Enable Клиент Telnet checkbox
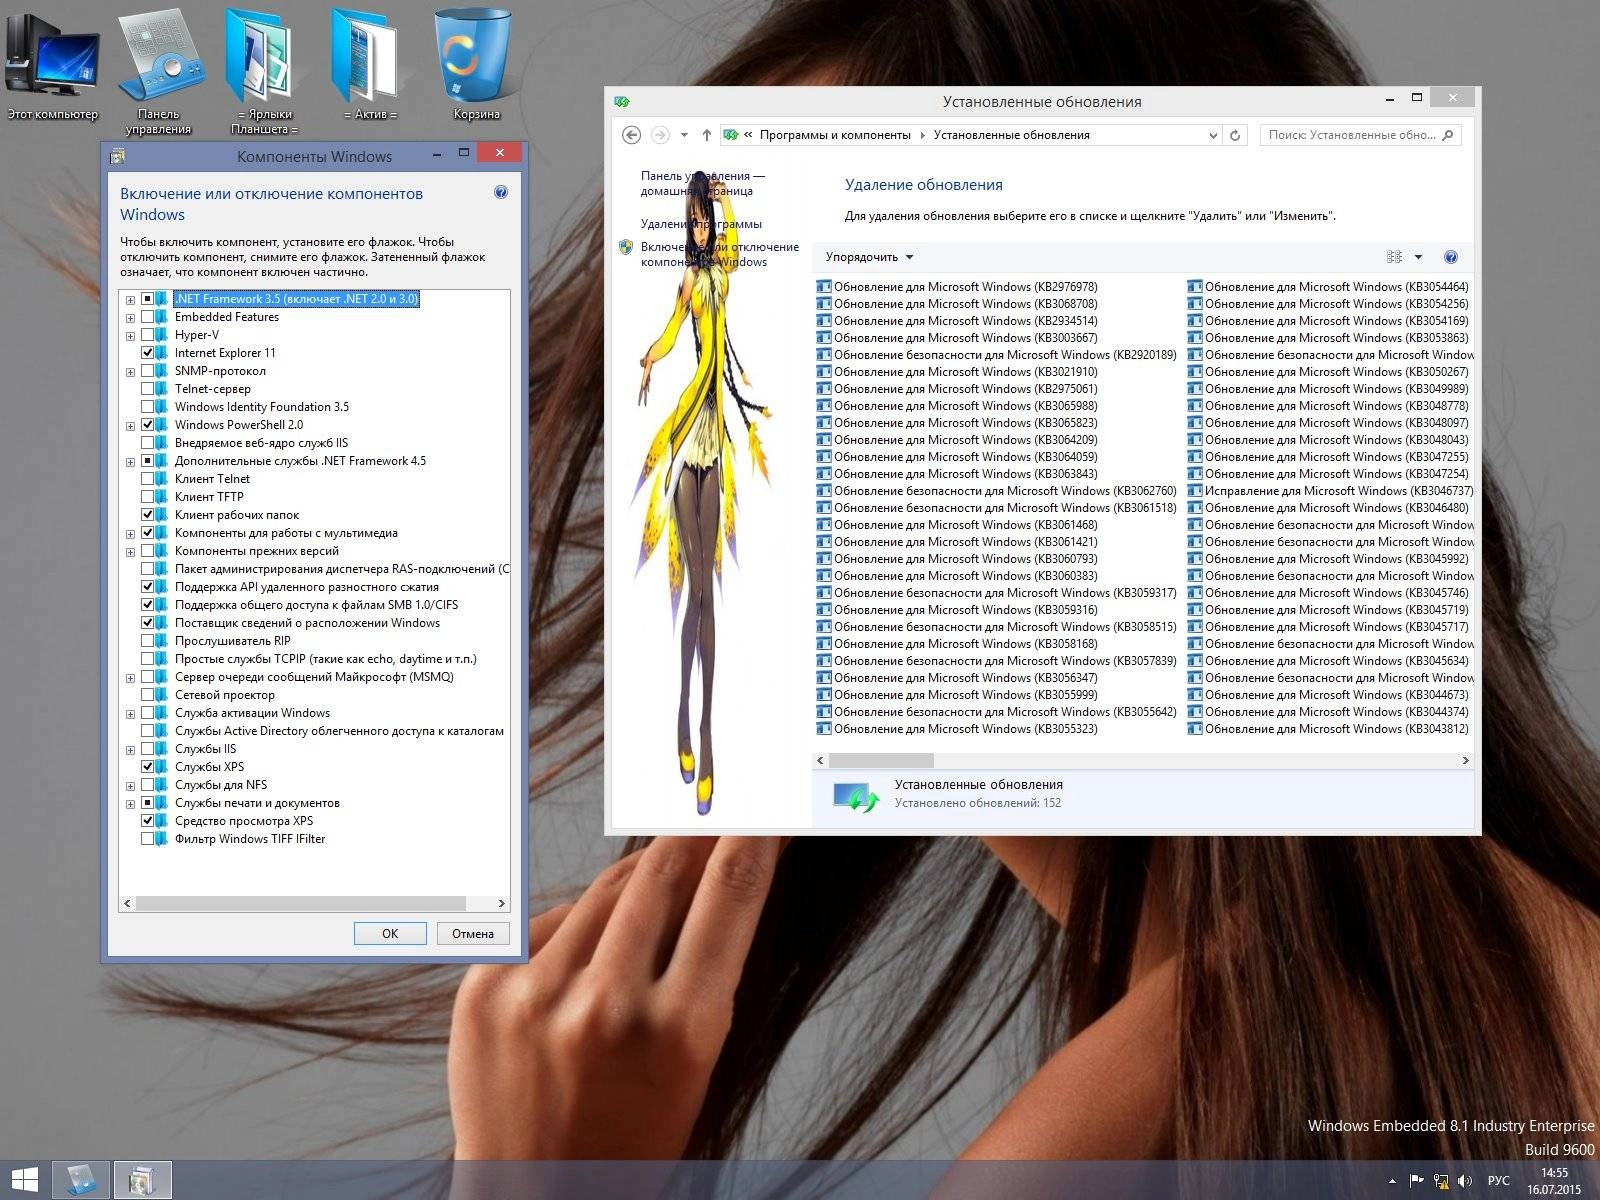This screenshot has height=1200, width=1600. pyautogui.click(x=148, y=479)
